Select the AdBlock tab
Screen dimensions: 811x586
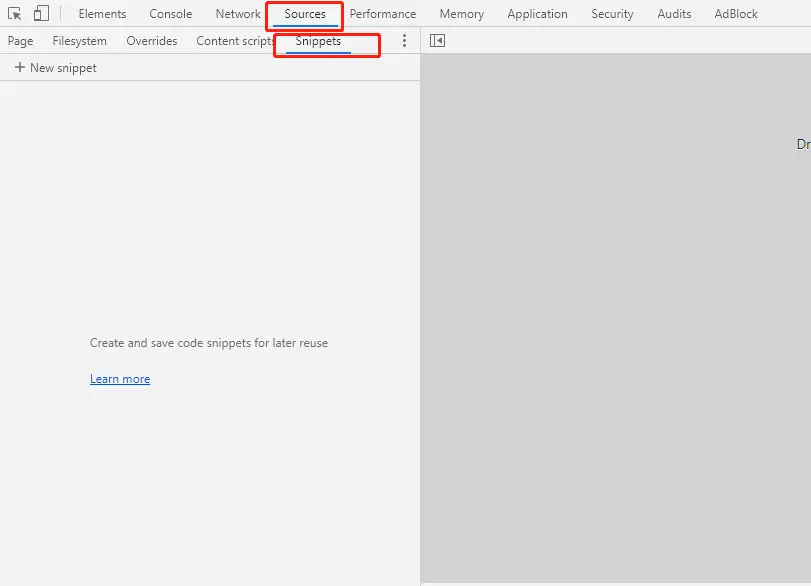tap(735, 14)
